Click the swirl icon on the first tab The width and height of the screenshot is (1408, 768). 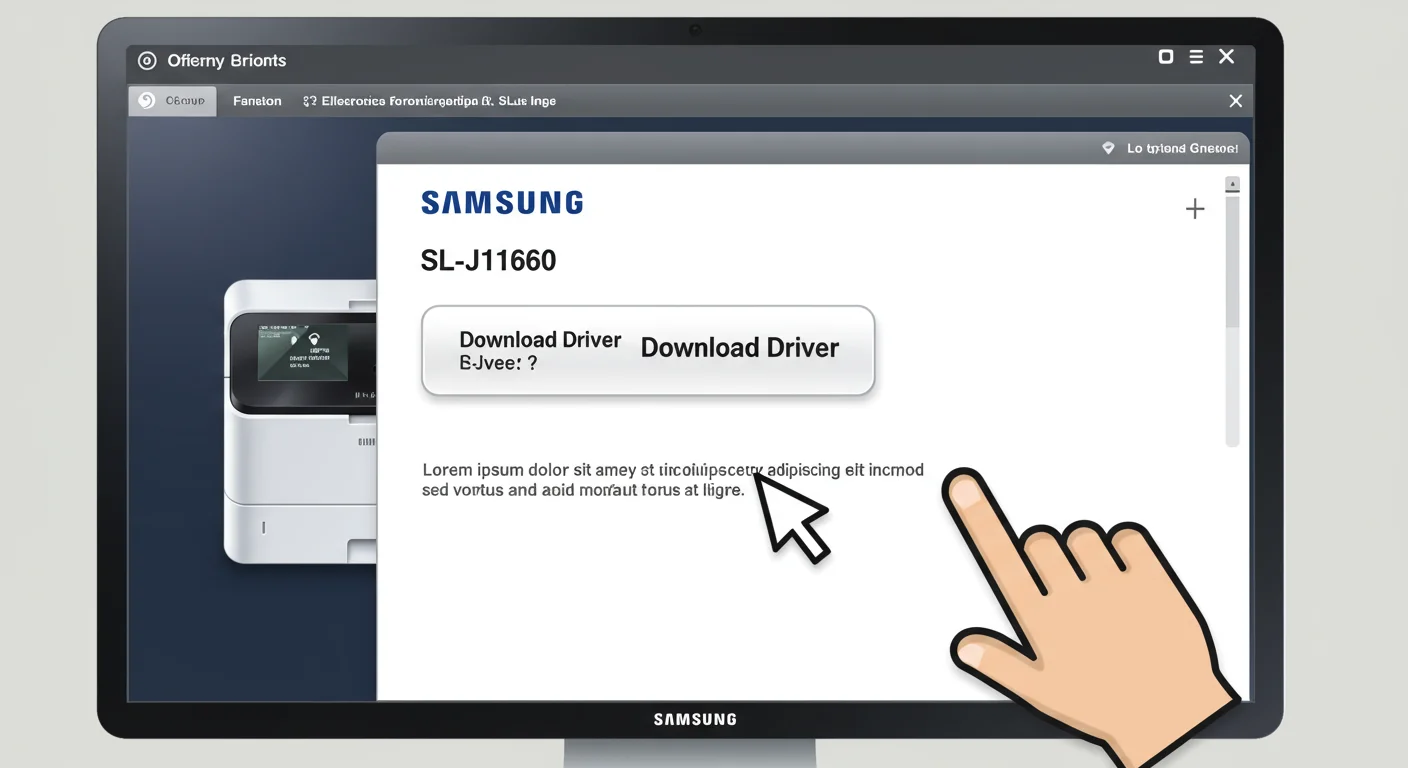click(x=147, y=101)
